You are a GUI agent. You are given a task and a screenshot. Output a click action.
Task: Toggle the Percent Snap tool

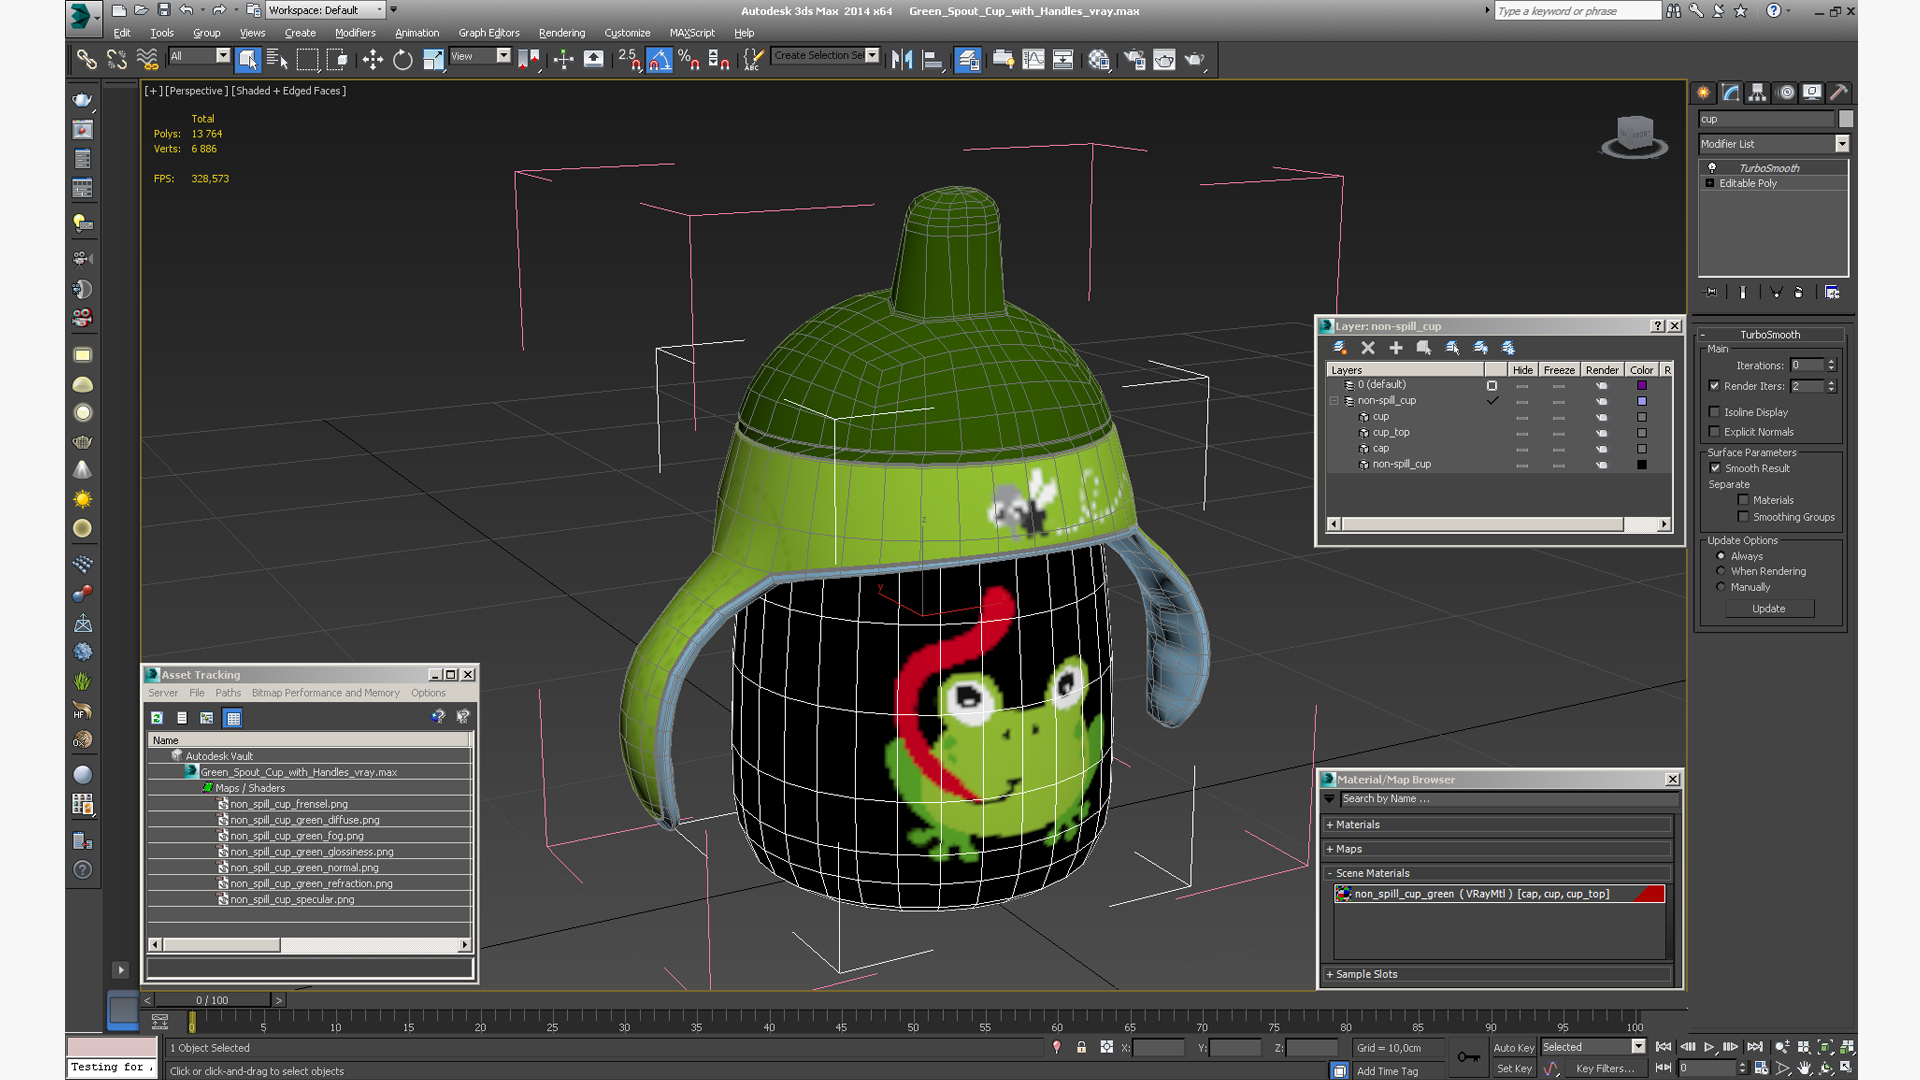pos(688,60)
